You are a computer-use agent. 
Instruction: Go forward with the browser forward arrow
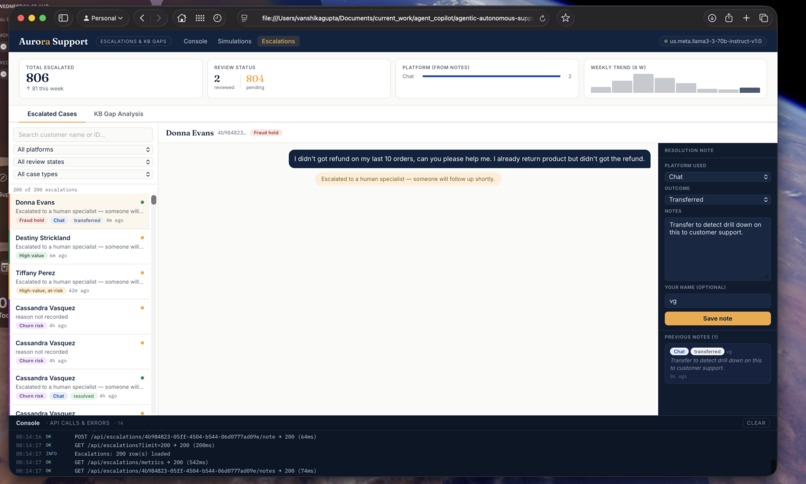click(158, 18)
